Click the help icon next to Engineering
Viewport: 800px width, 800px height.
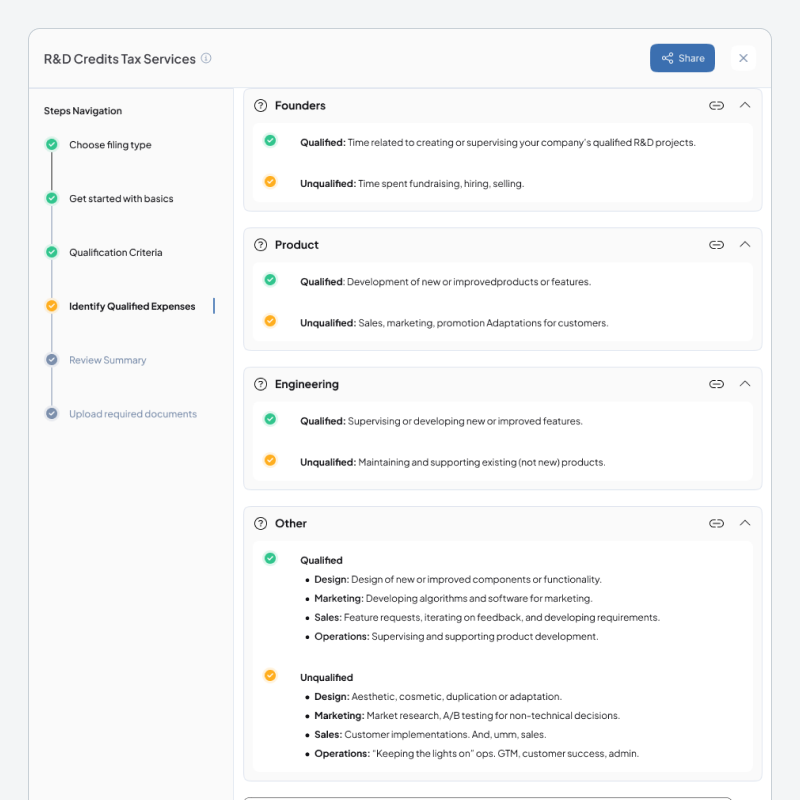tap(261, 384)
